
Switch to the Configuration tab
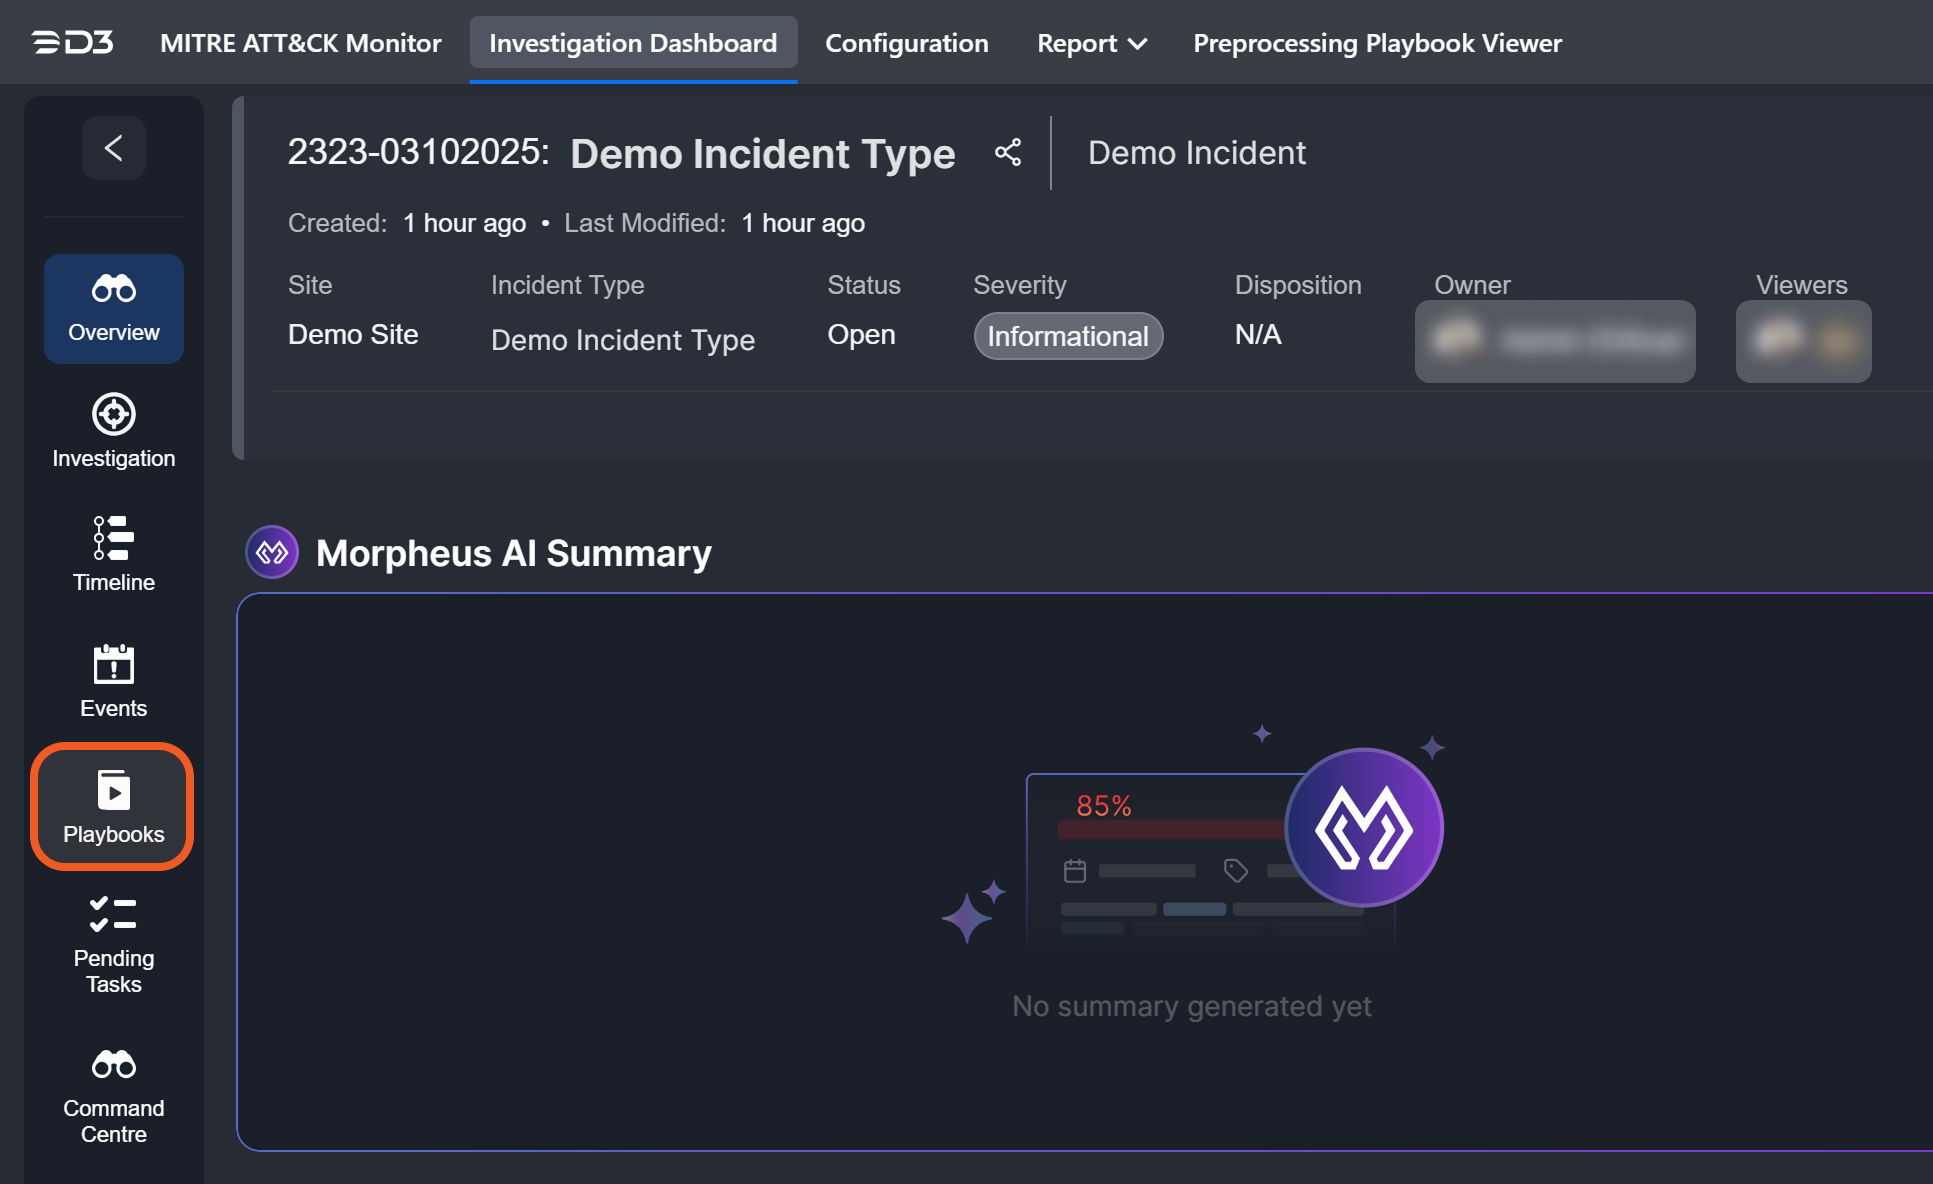pos(906,43)
